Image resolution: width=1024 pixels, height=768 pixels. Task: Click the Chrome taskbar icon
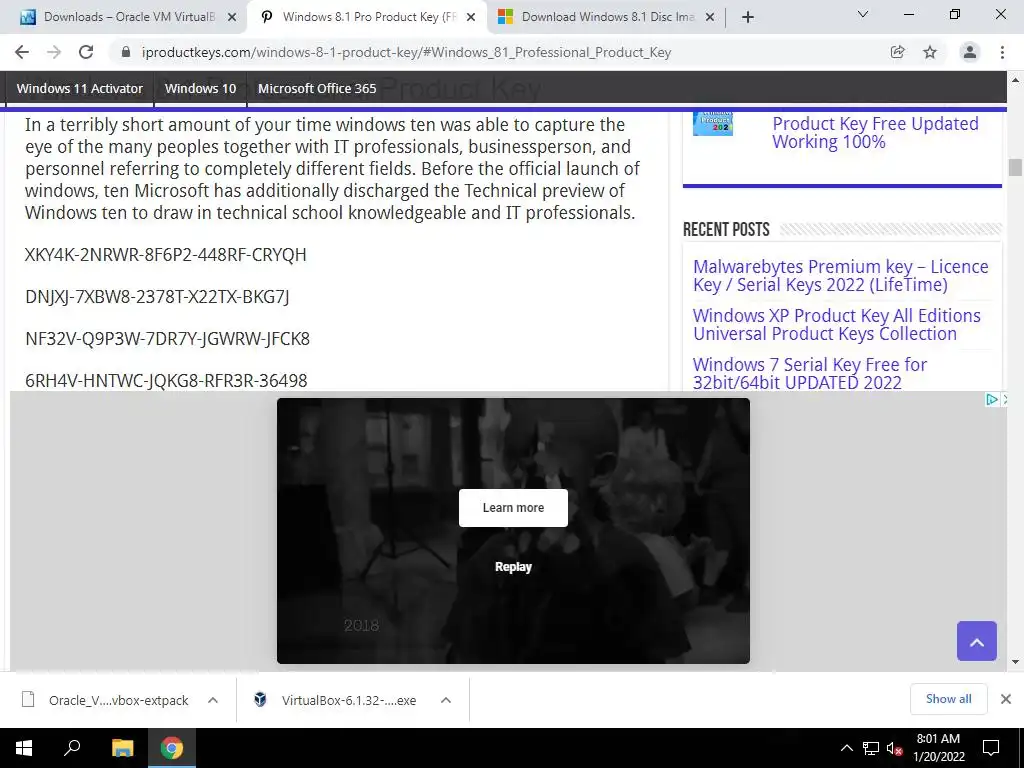pos(172,748)
